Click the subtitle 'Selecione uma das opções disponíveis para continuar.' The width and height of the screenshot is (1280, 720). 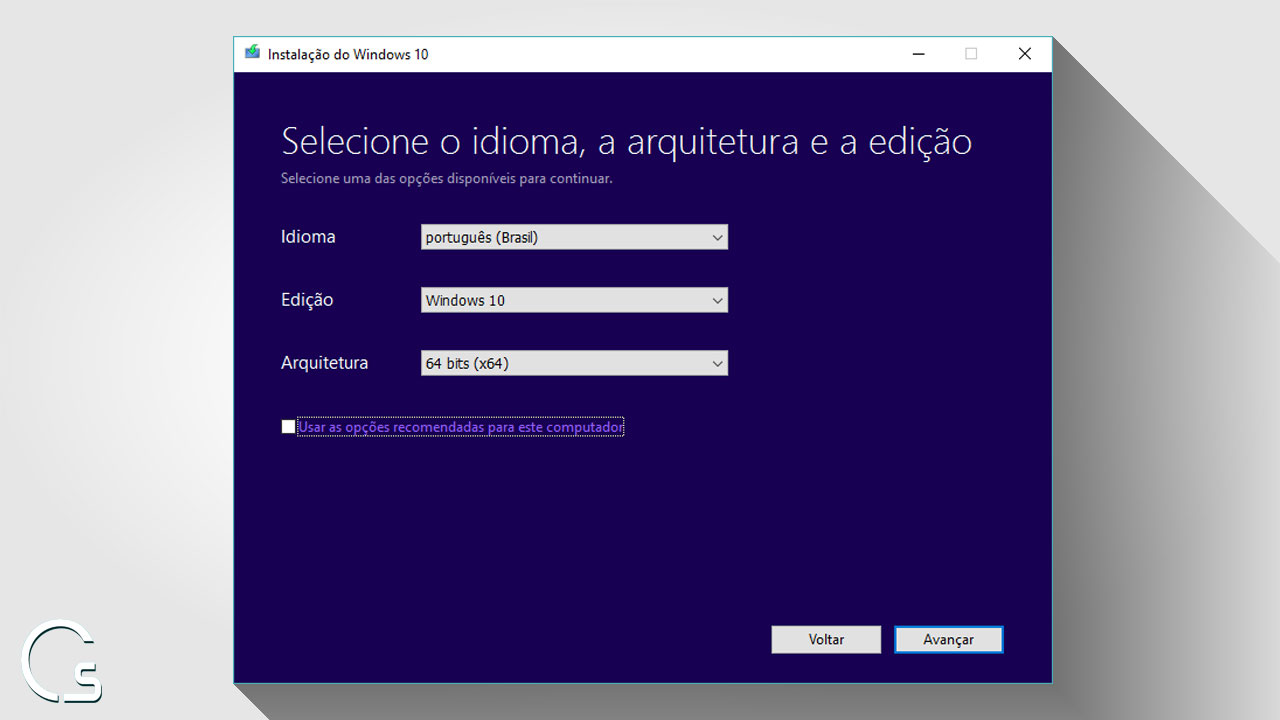pyautogui.click(x=446, y=179)
